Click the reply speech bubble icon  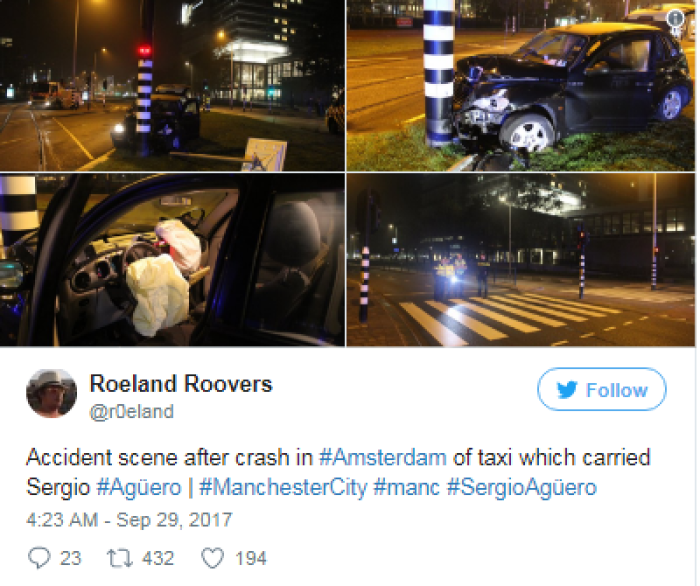pyautogui.click(x=39, y=558)
